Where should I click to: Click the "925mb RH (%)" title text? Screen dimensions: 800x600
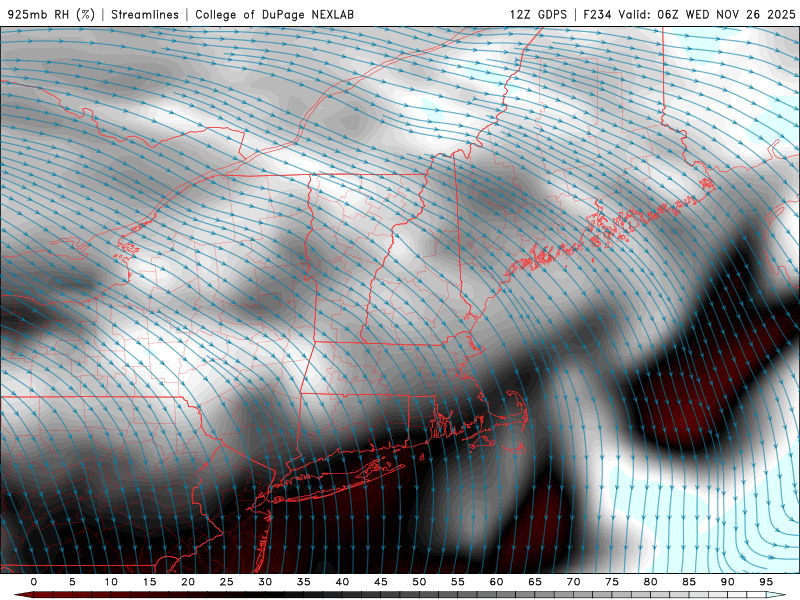[x=52, y=14]
